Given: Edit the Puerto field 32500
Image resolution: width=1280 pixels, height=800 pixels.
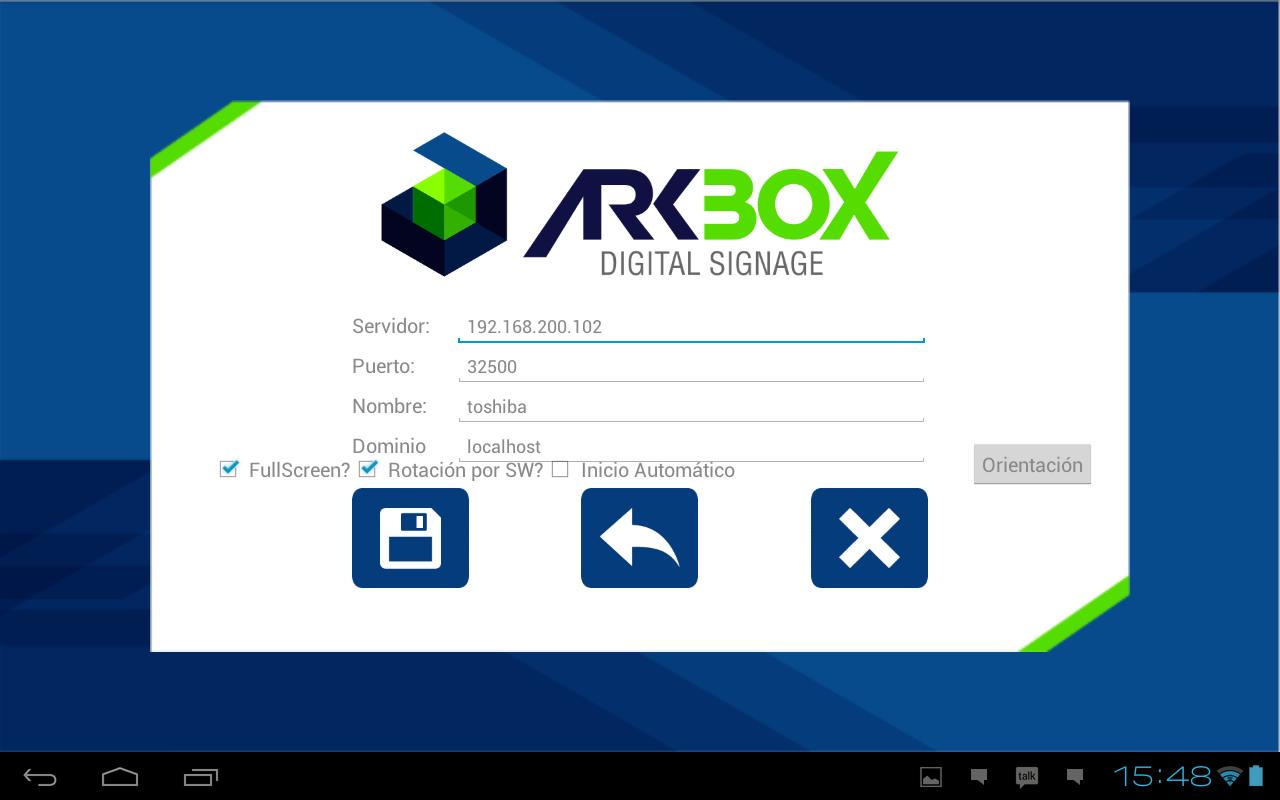Looking at the screenshot, I should point(691,367).
